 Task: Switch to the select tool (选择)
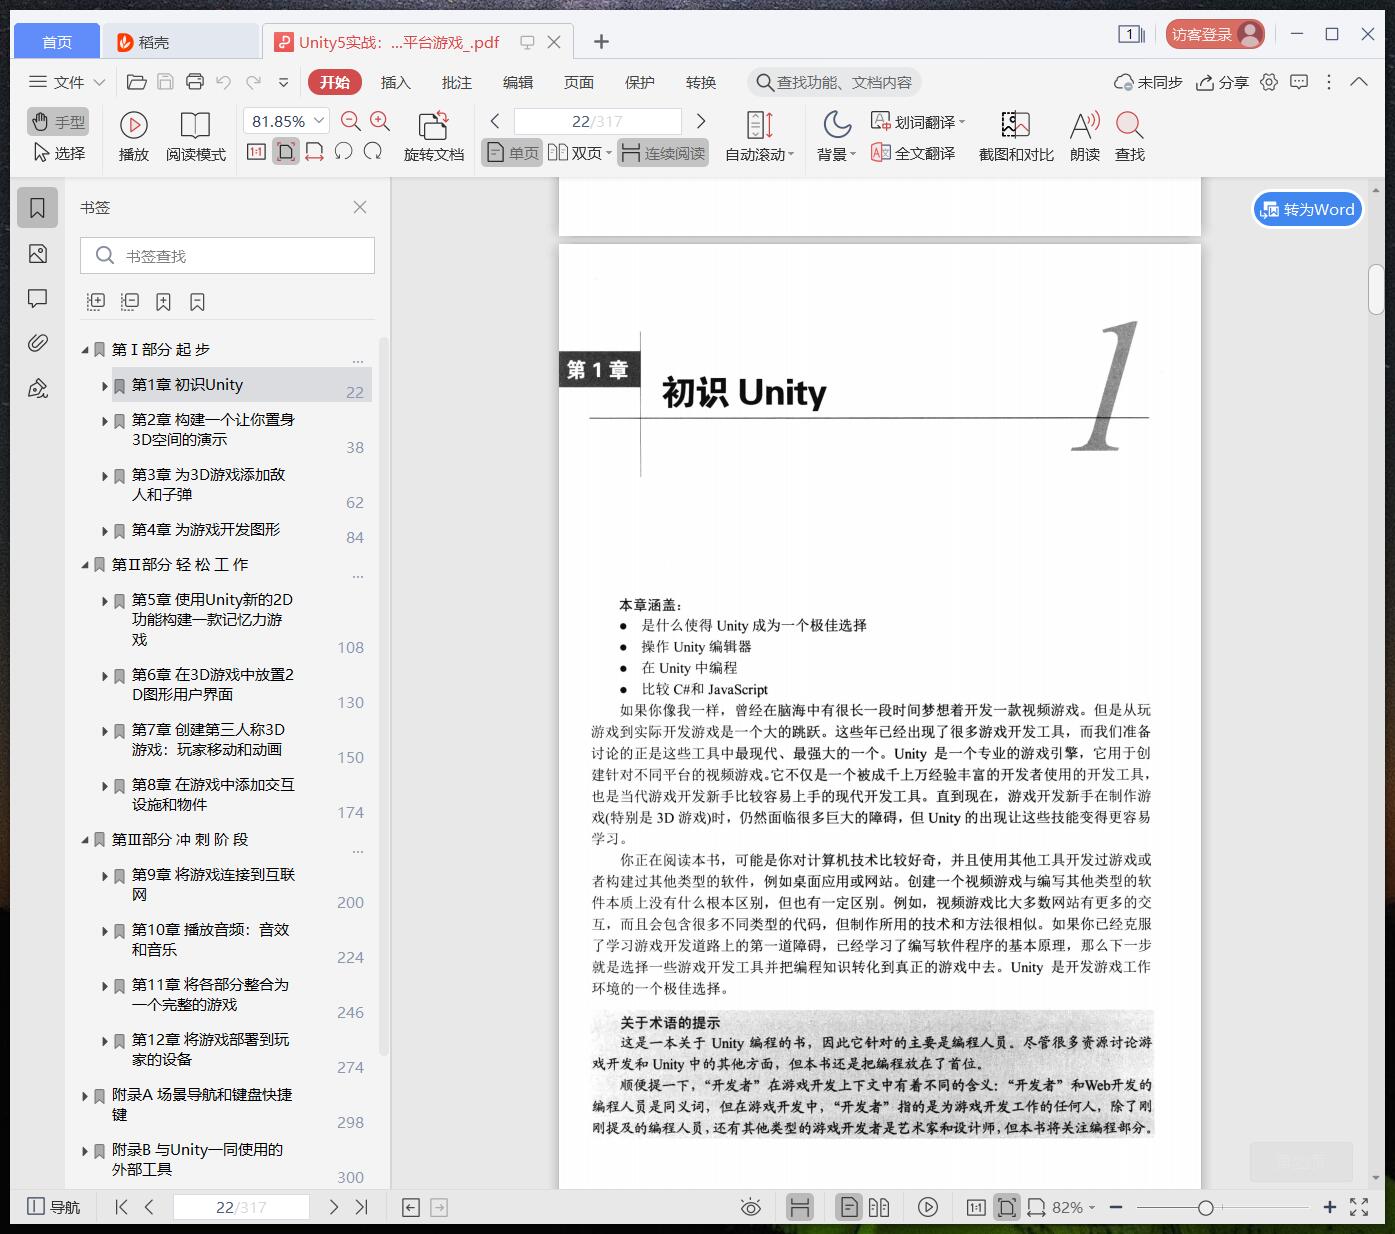coord(58,153)
